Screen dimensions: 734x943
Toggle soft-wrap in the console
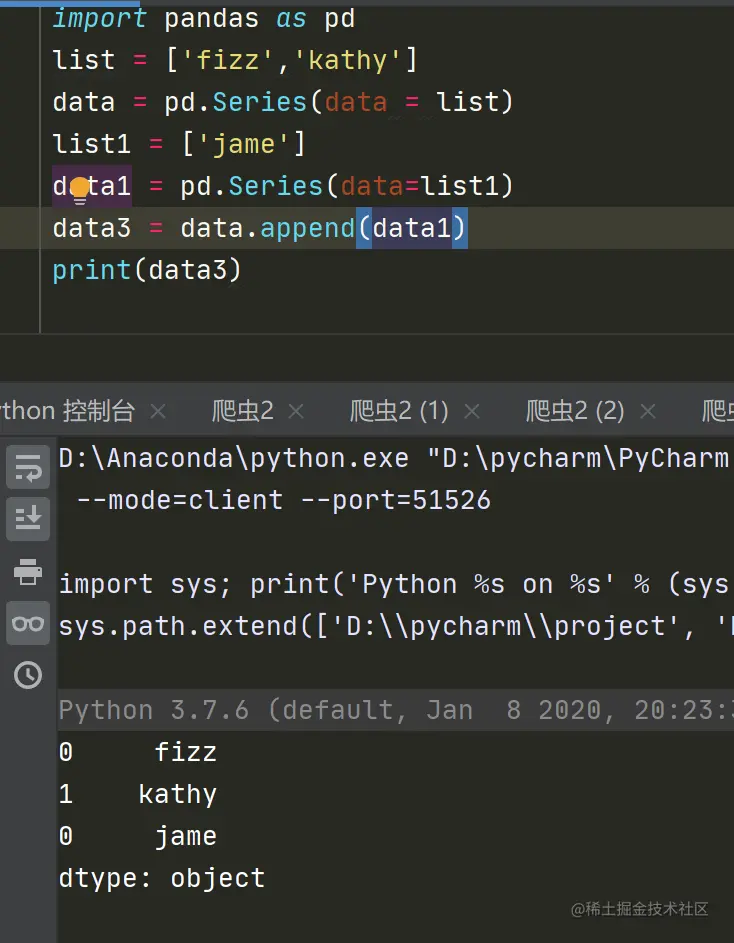(28, 467)
